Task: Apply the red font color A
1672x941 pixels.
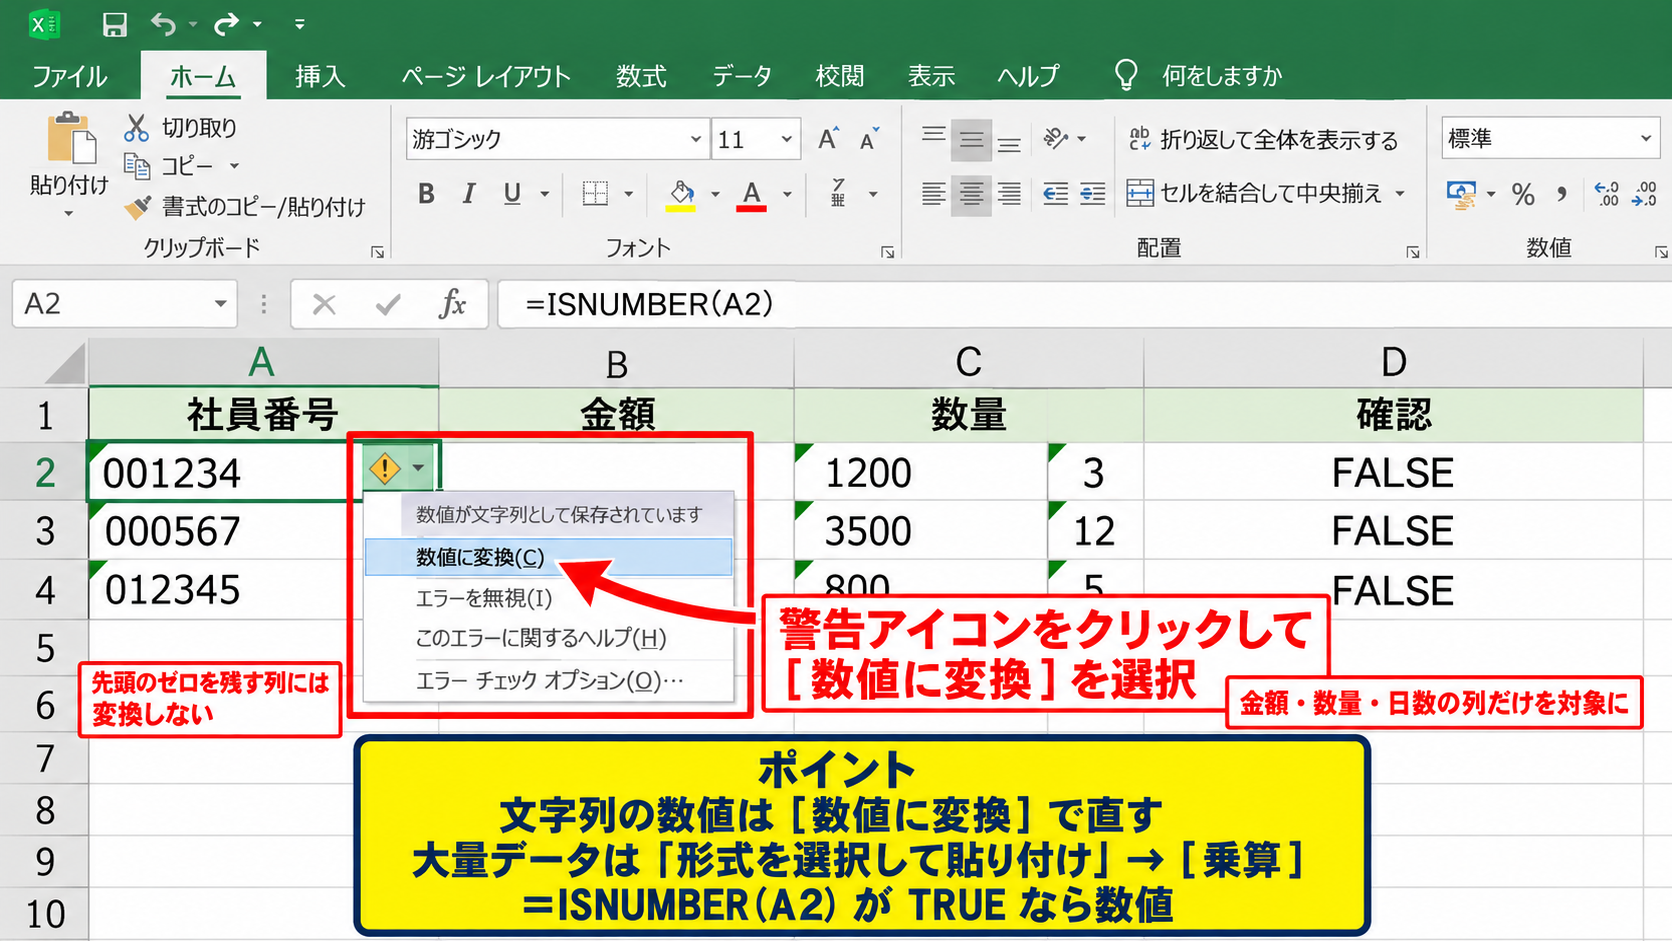Action: coord(752,195)
